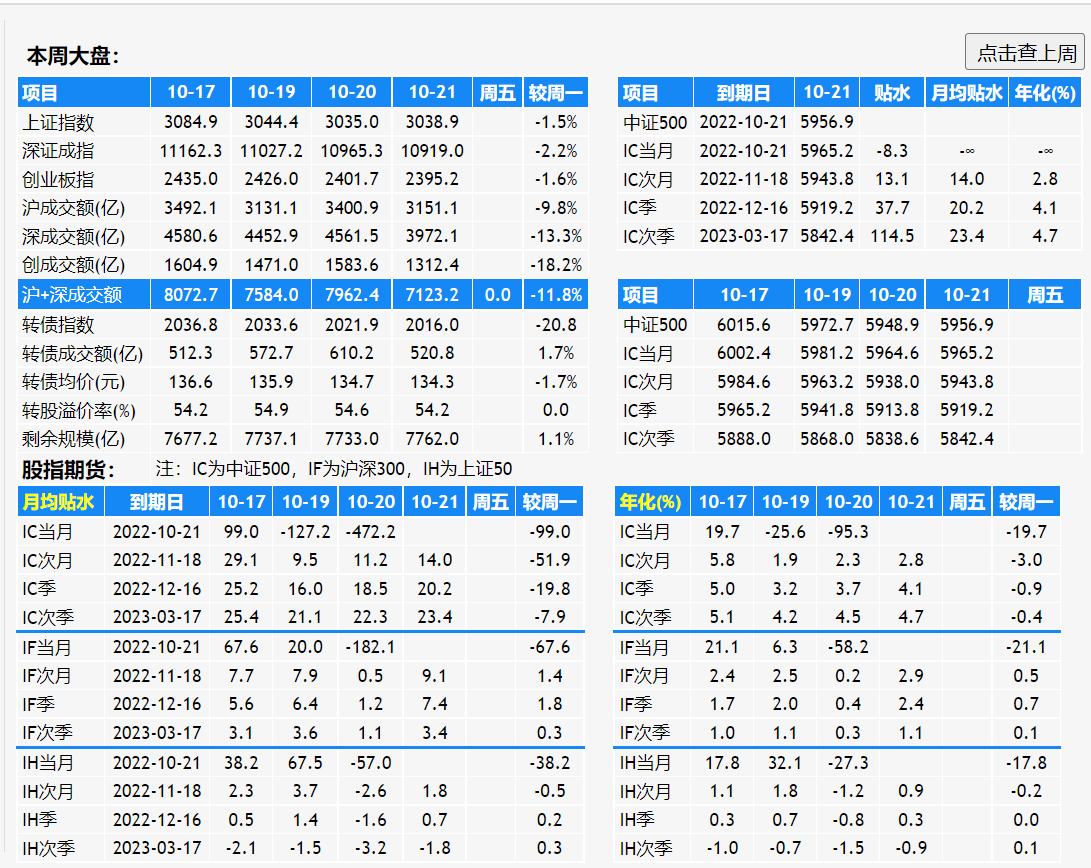The image size is (1091, 868).
Task: Click the 较周一 header in the 本周大盘 table
Action: click(556, 93)
